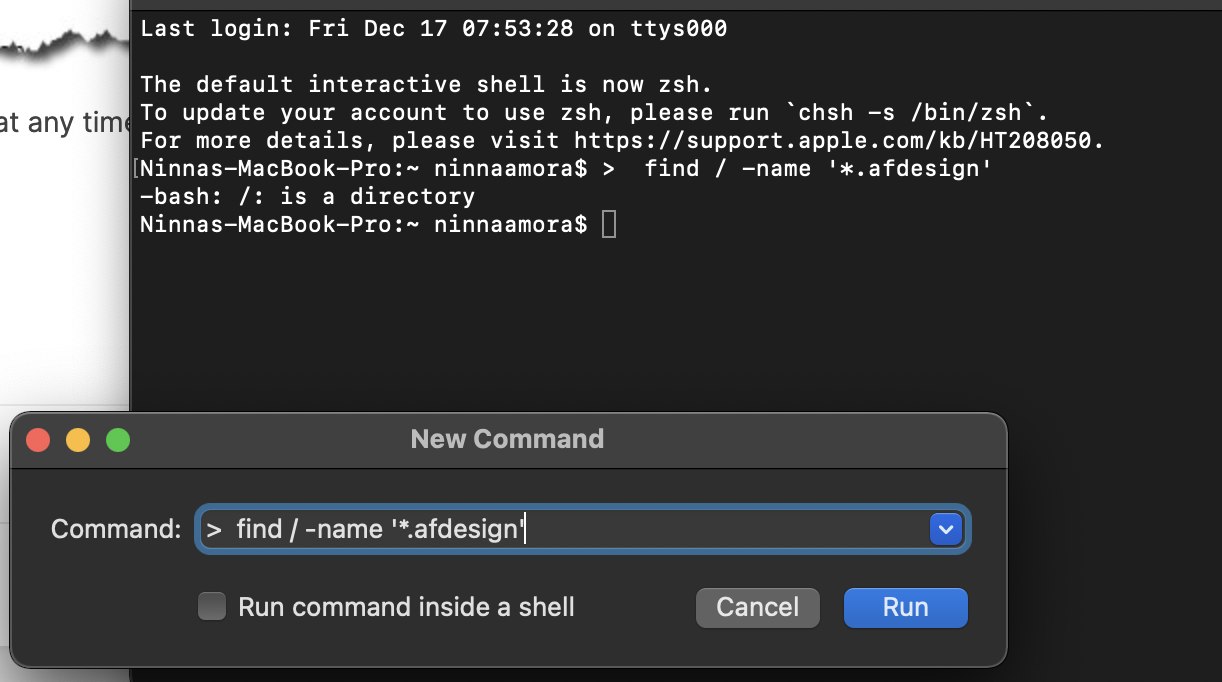Viewport: 1222px width, 682px height.
Task: Select the '-bash: /: is a directory' error line
Action: [307, 196]
